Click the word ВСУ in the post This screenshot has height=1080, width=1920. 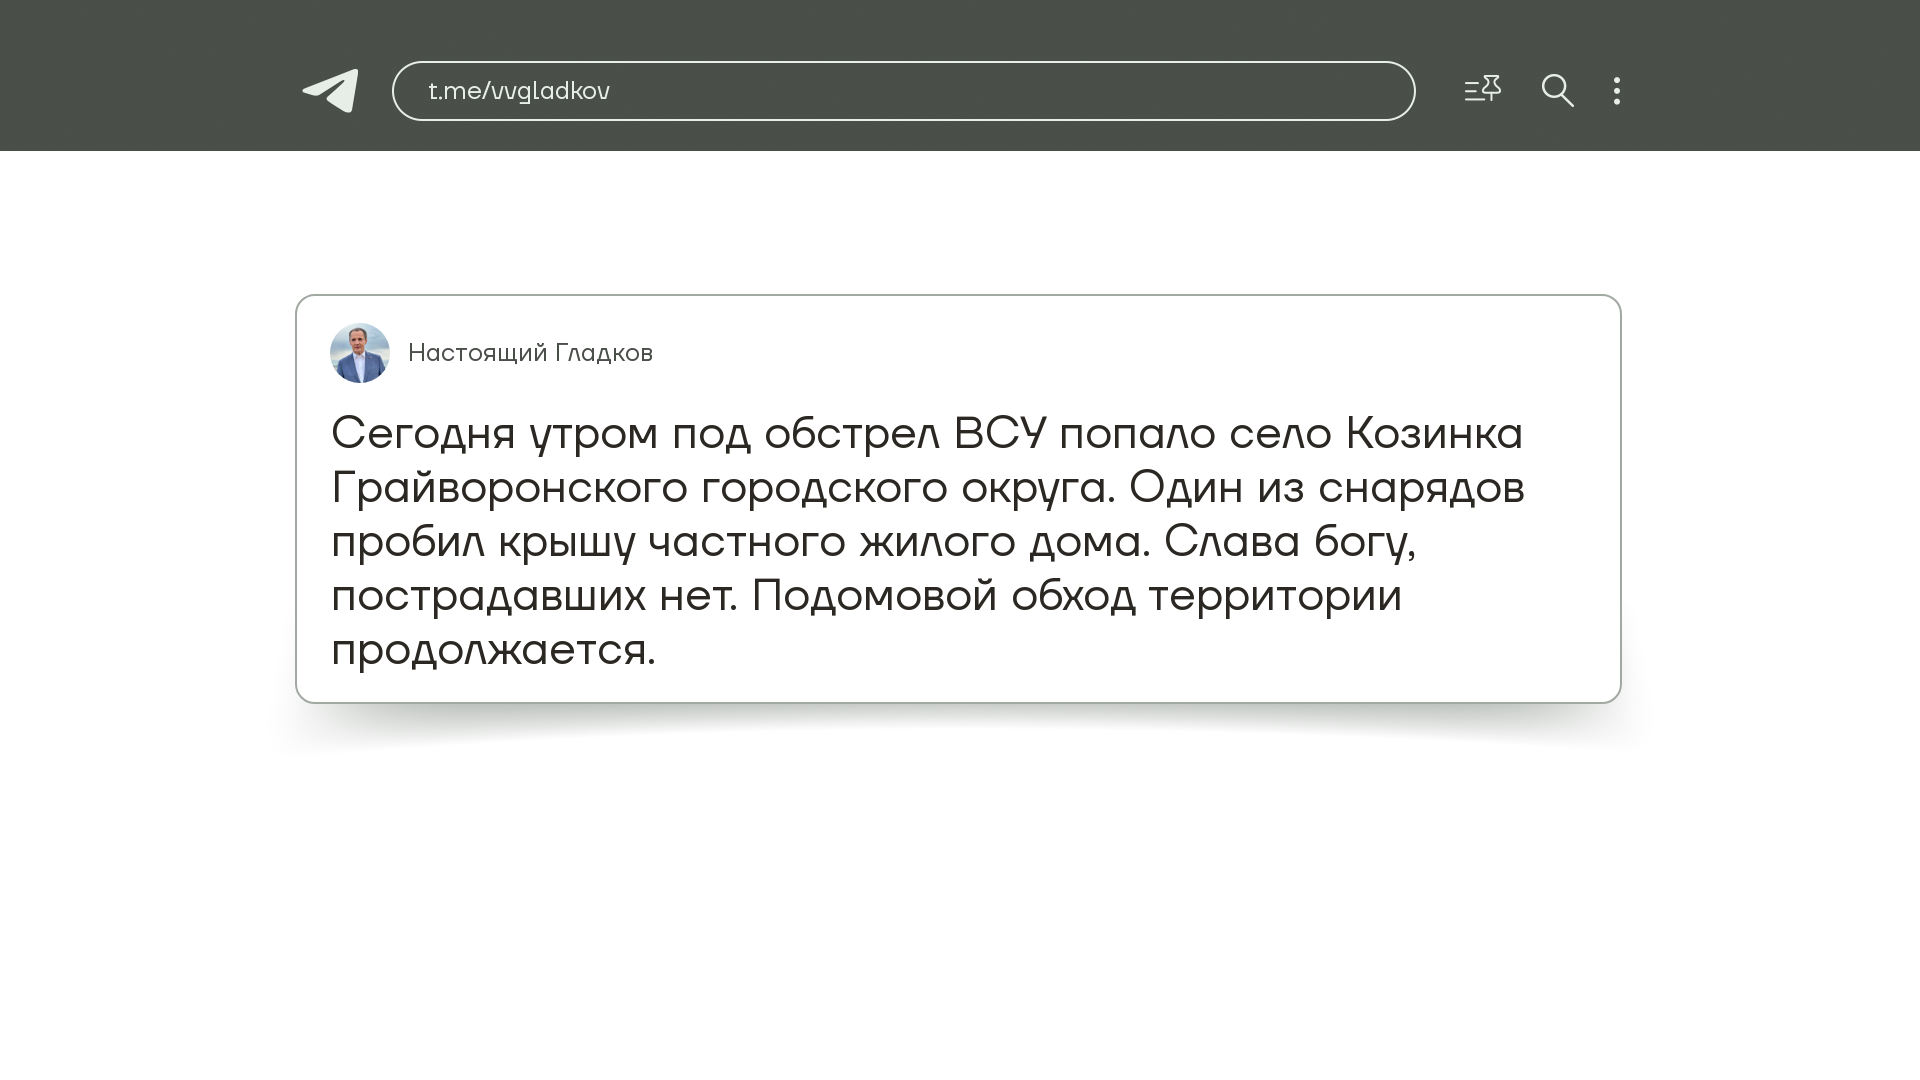(x=999, y=434)
